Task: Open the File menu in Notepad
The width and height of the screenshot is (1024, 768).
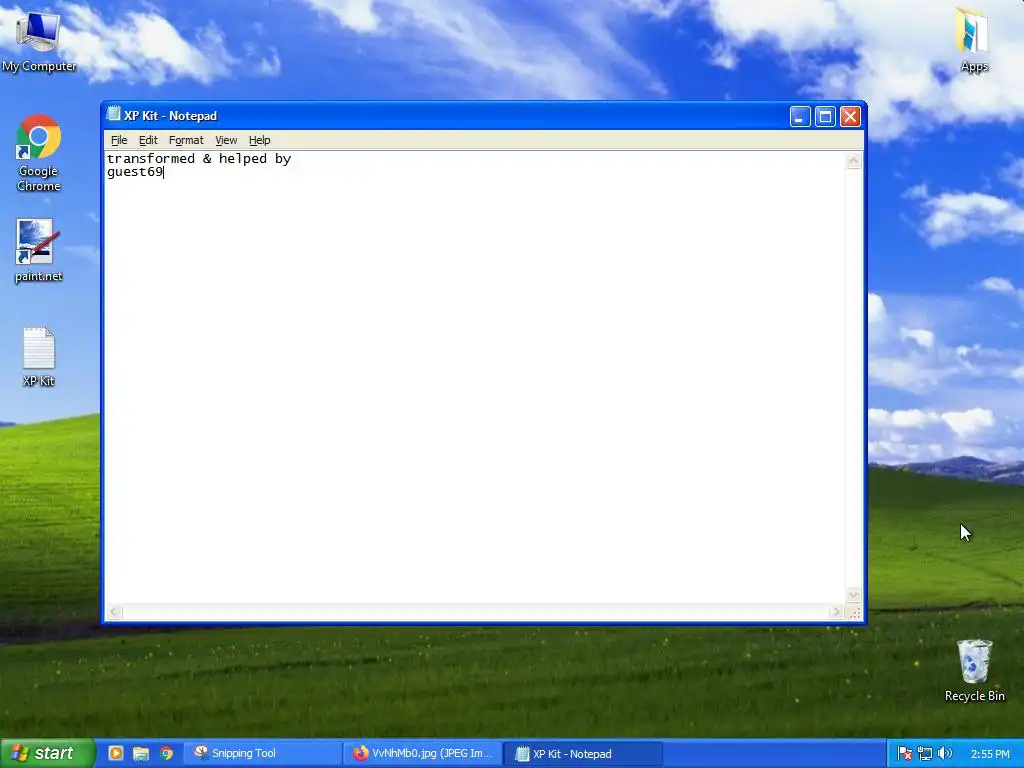Action: (x=119, y=140)
